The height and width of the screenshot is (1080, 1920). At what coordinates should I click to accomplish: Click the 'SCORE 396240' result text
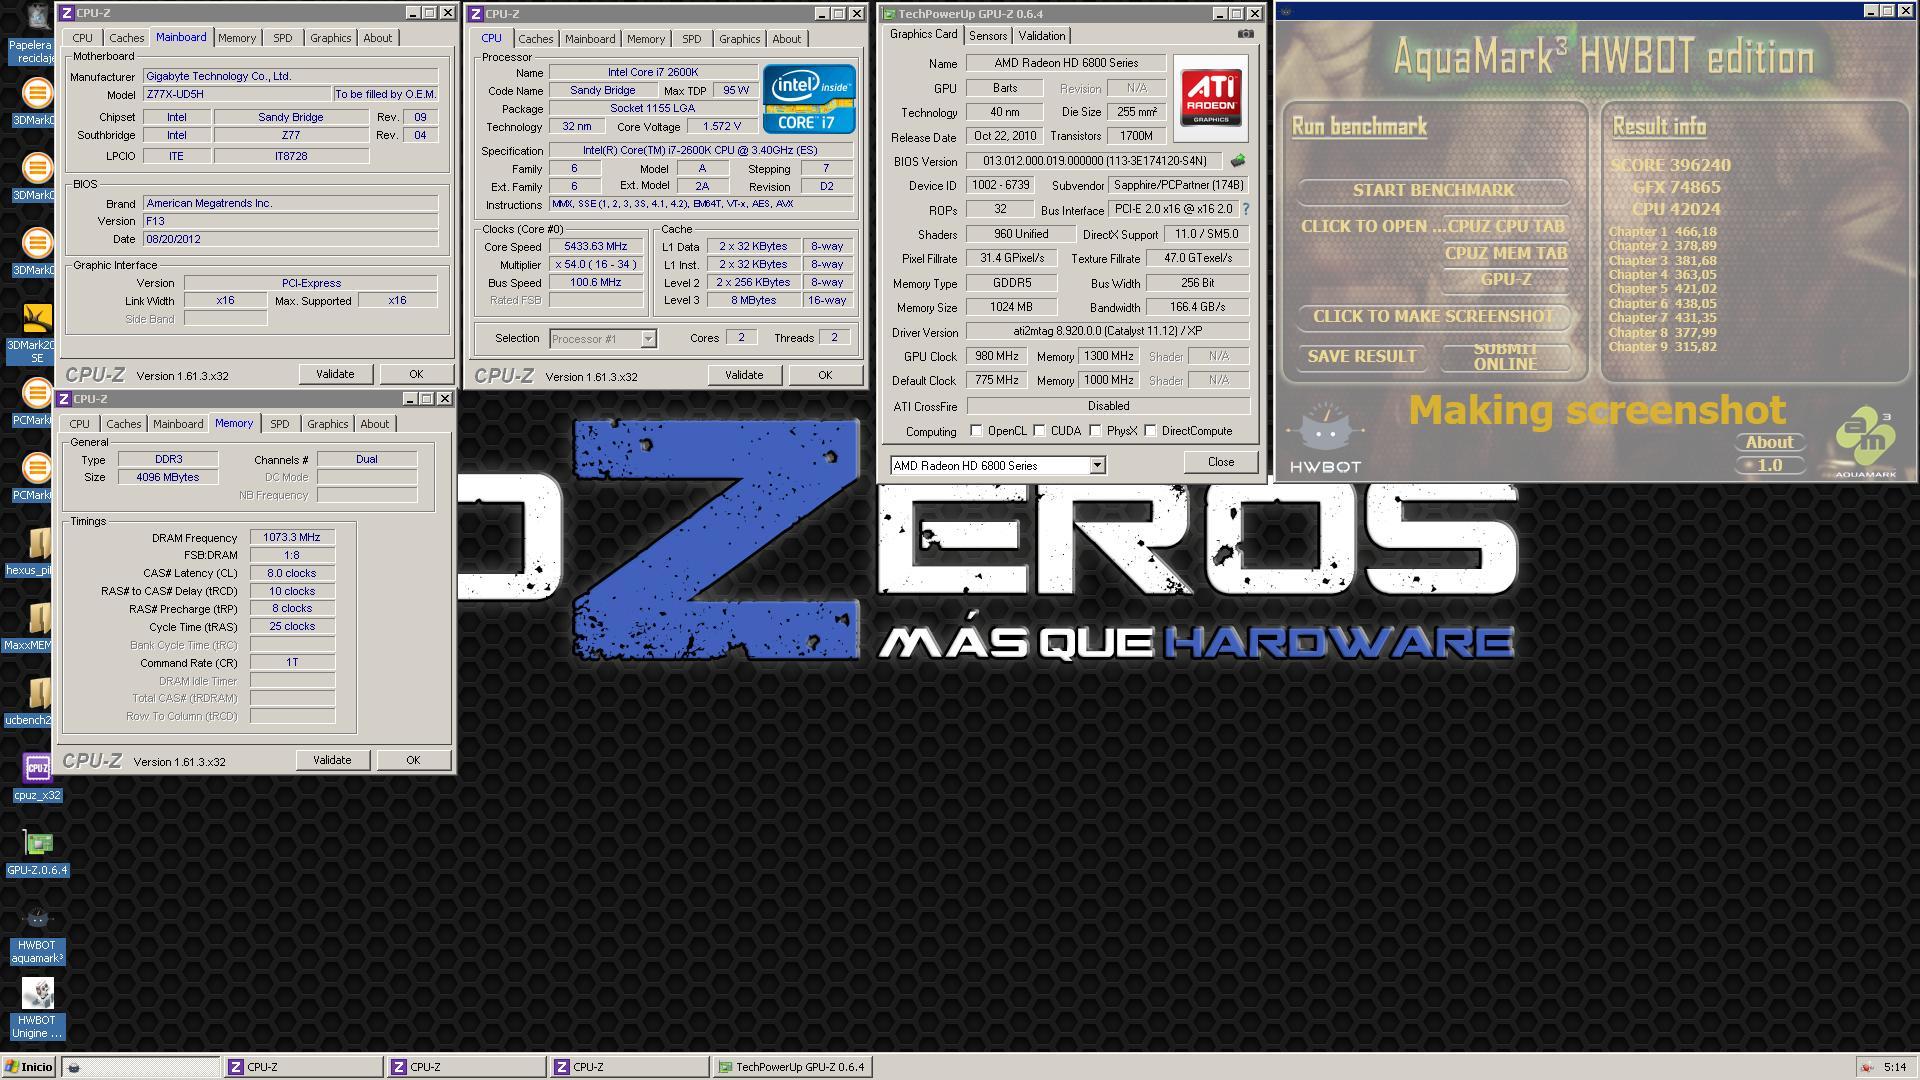pos(1670,165)
